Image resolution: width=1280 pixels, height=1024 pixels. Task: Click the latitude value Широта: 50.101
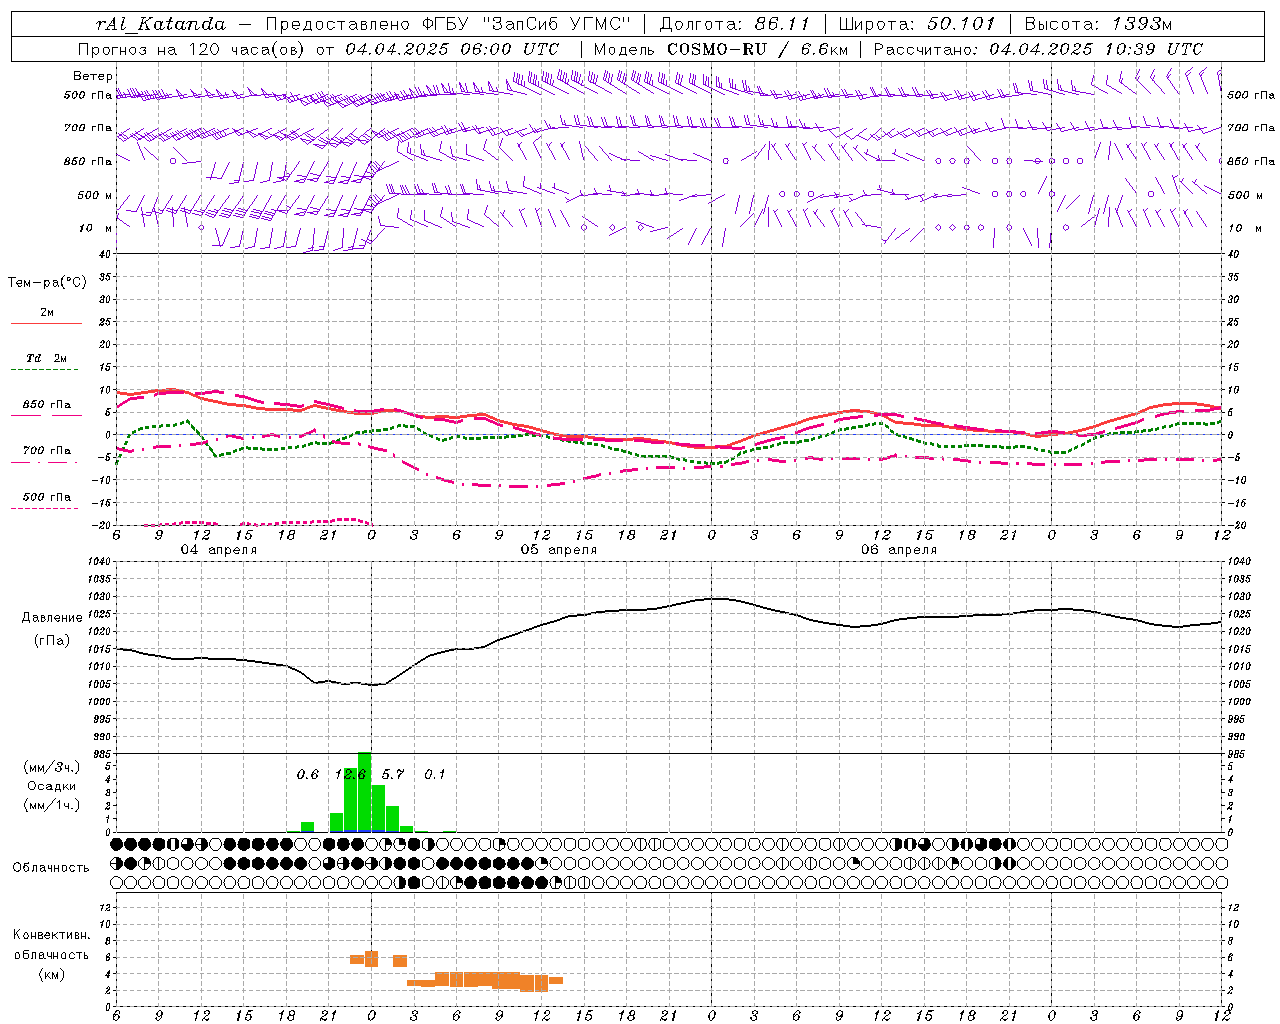click(x=916, y=23)
